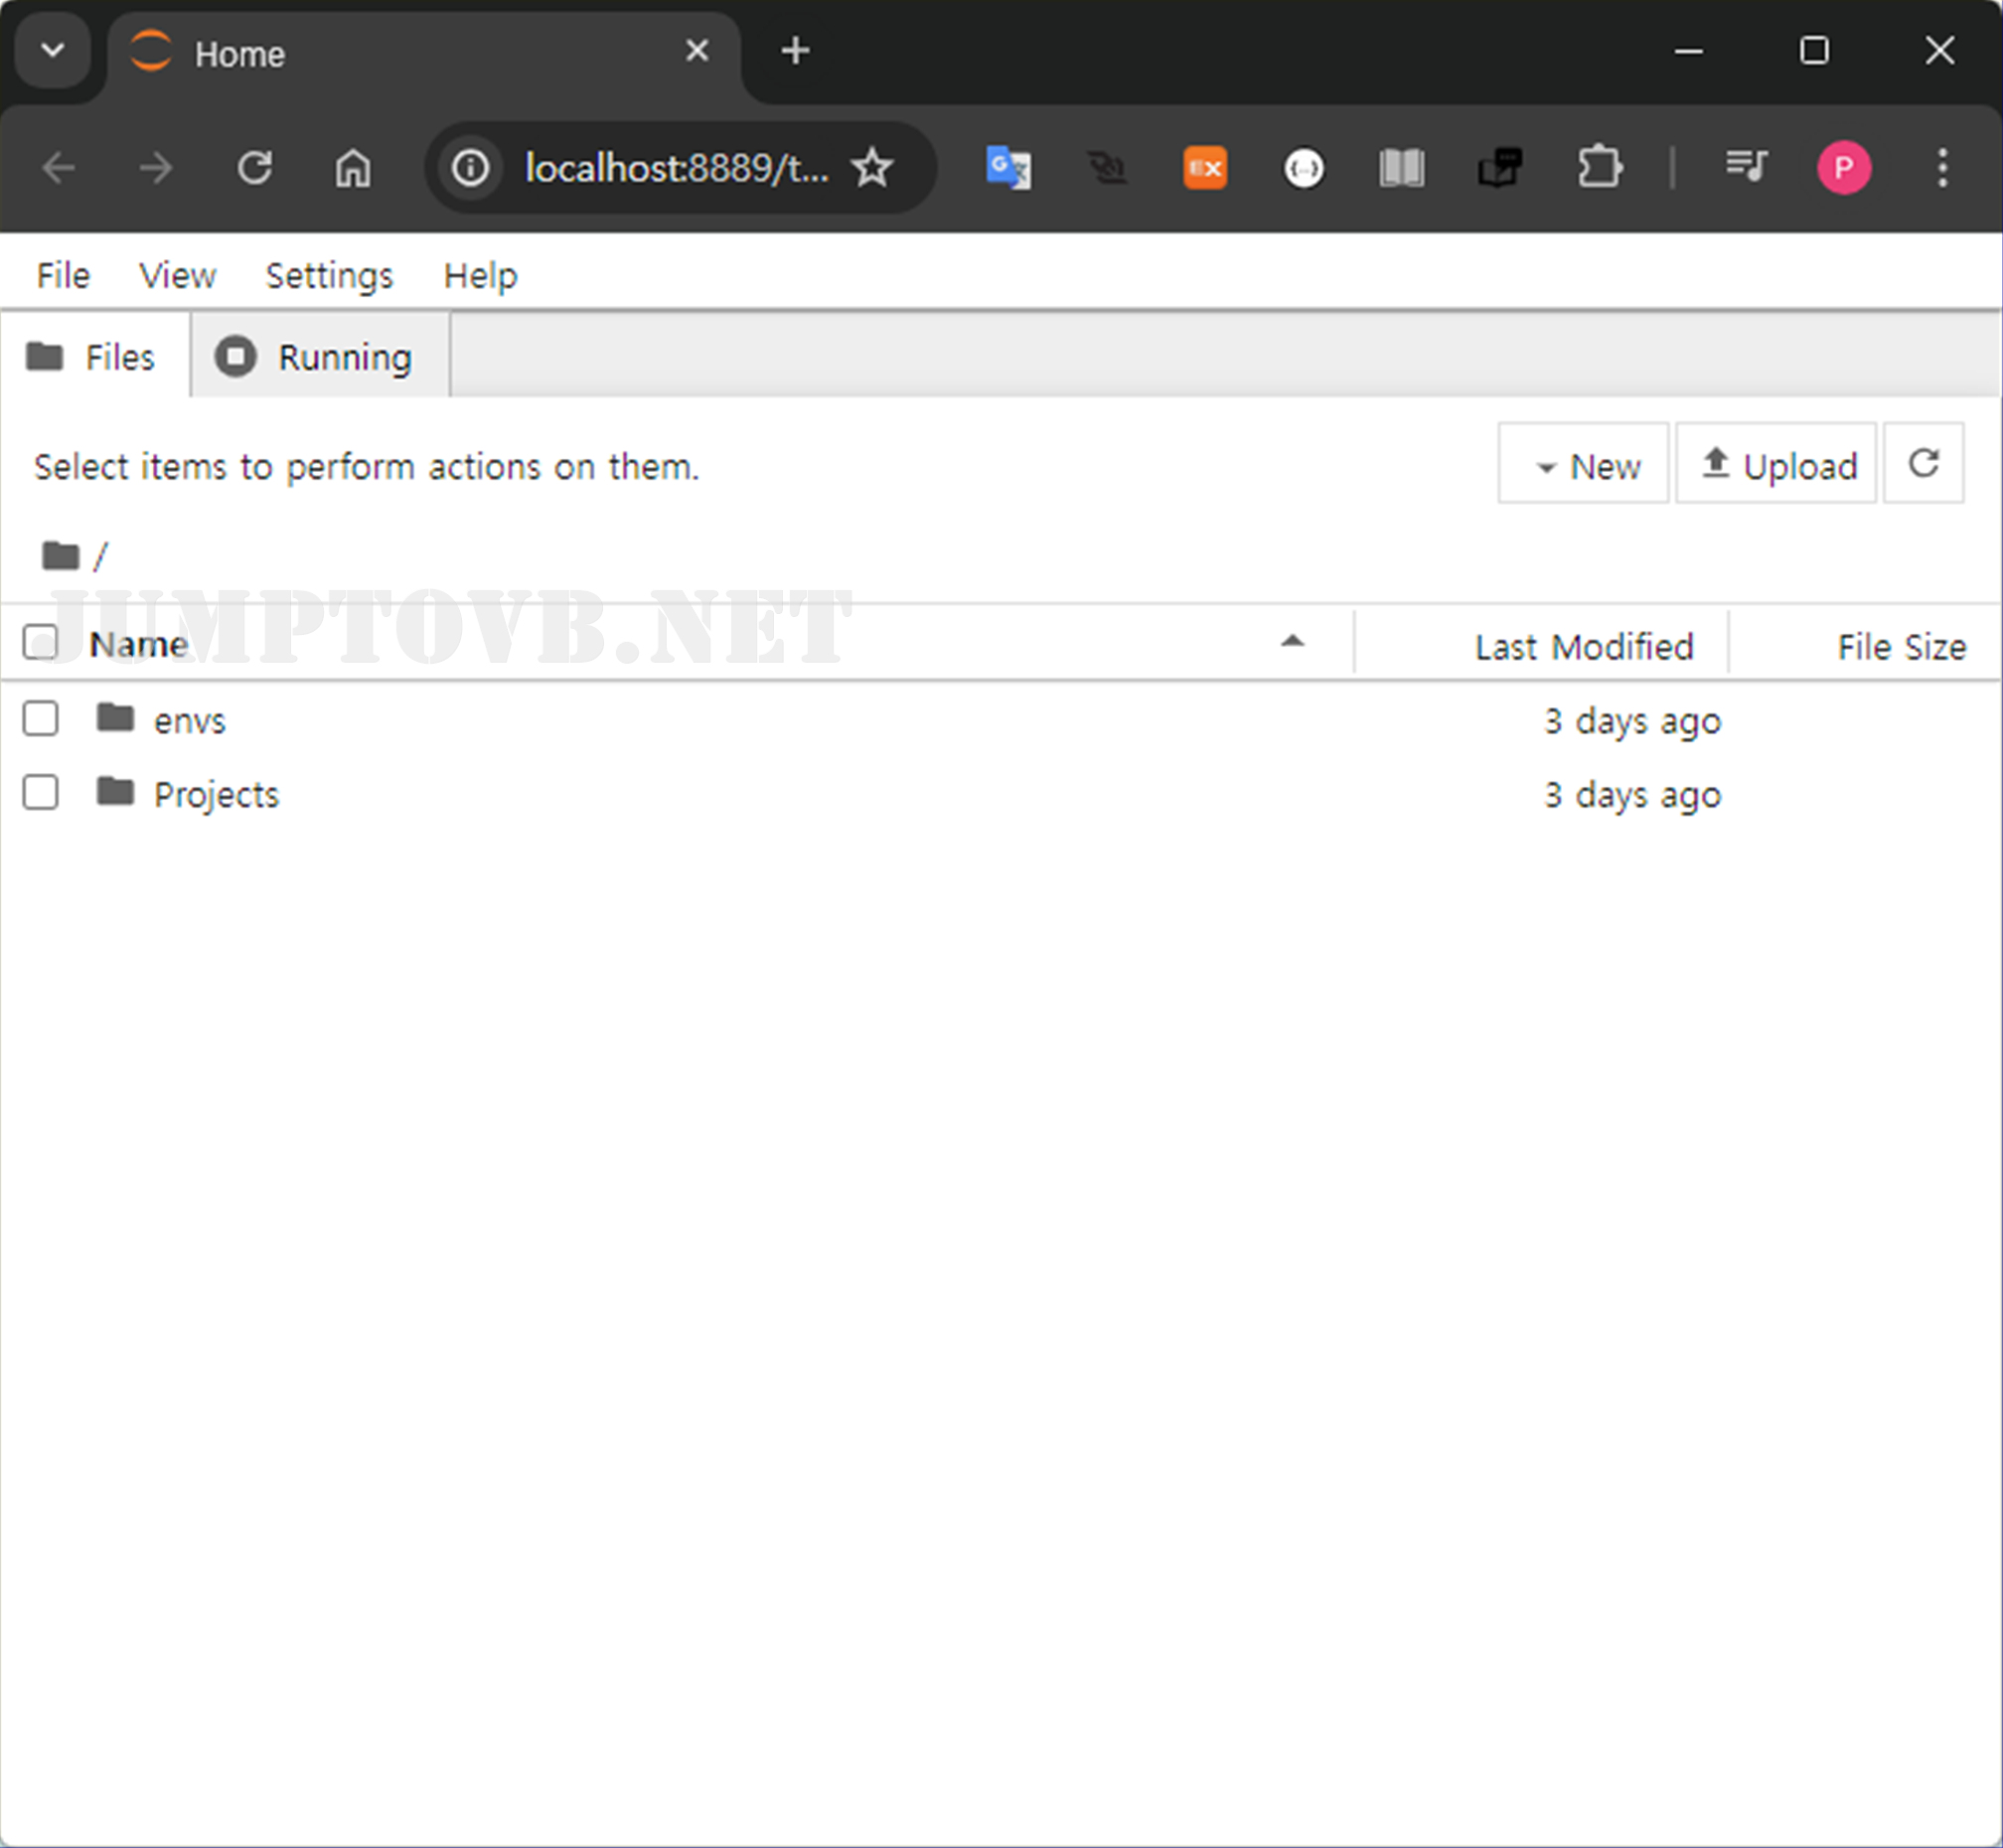The width and height of the screenshot is (2003, 1848).
Task: Click the refresh file list icon
Action: (1922, 463)
